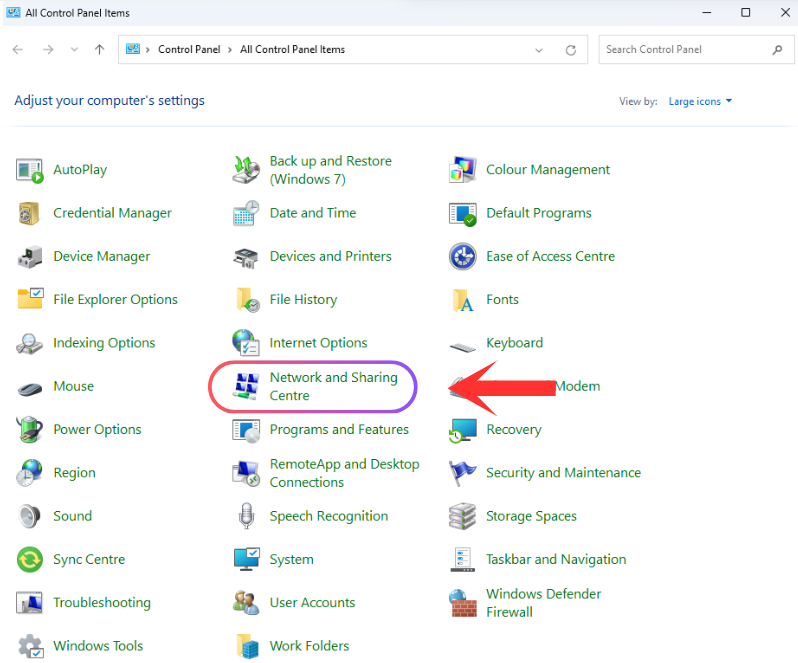The width and height of the screenshot is (798, 663).
Task: Select All Control Panel Items breadcrumb
Action: click(x=292, y=49)
